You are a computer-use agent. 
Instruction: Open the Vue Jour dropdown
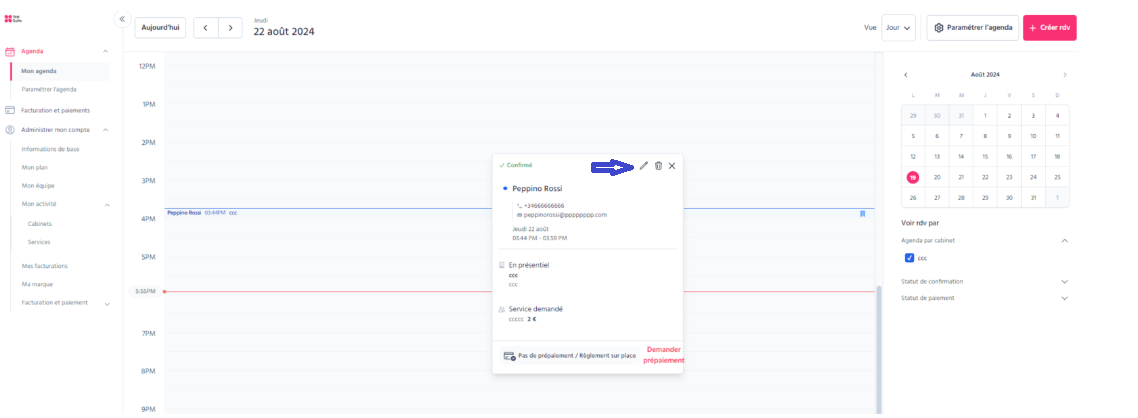pos(898,28)
